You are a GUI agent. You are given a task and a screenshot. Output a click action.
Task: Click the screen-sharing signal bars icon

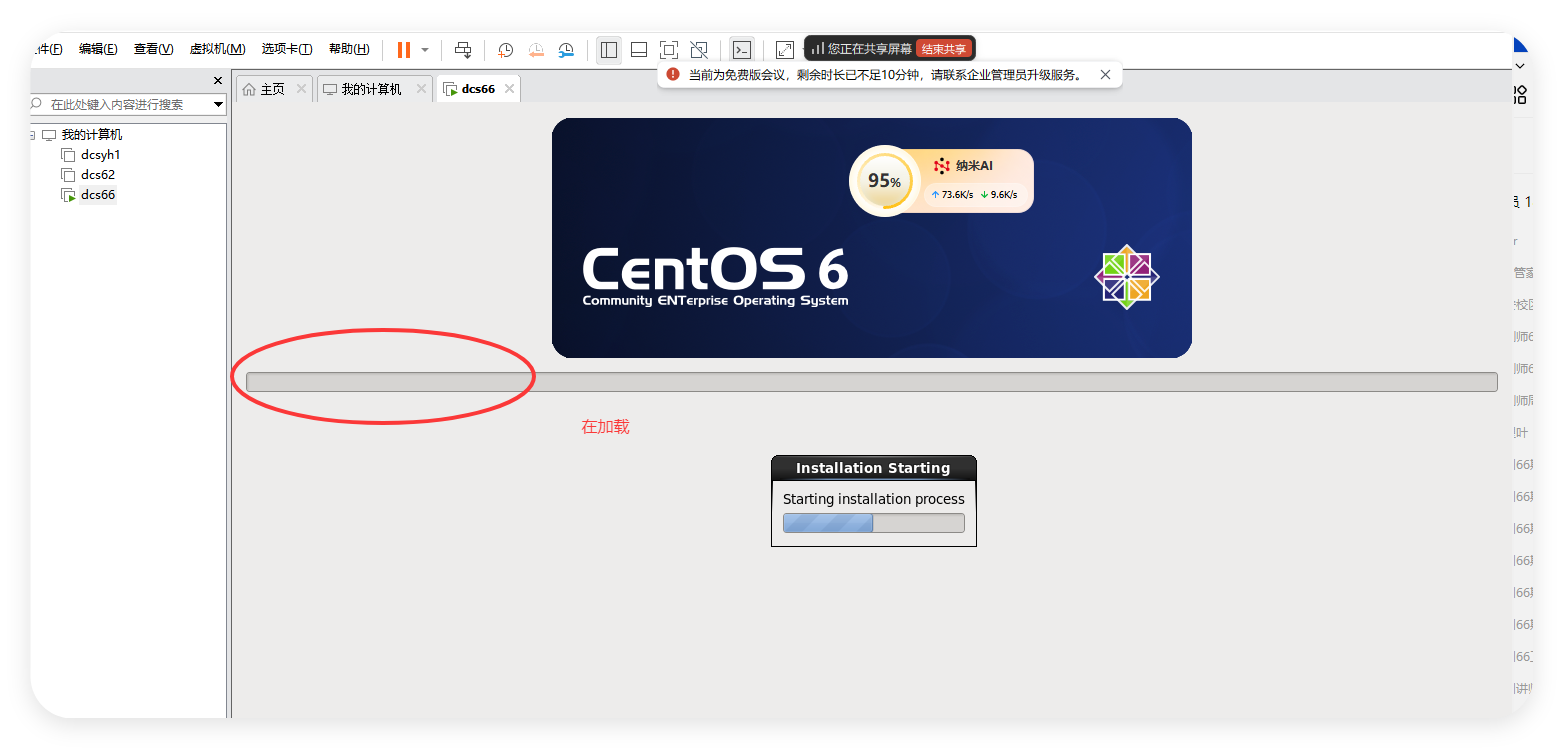coord(817,49)
